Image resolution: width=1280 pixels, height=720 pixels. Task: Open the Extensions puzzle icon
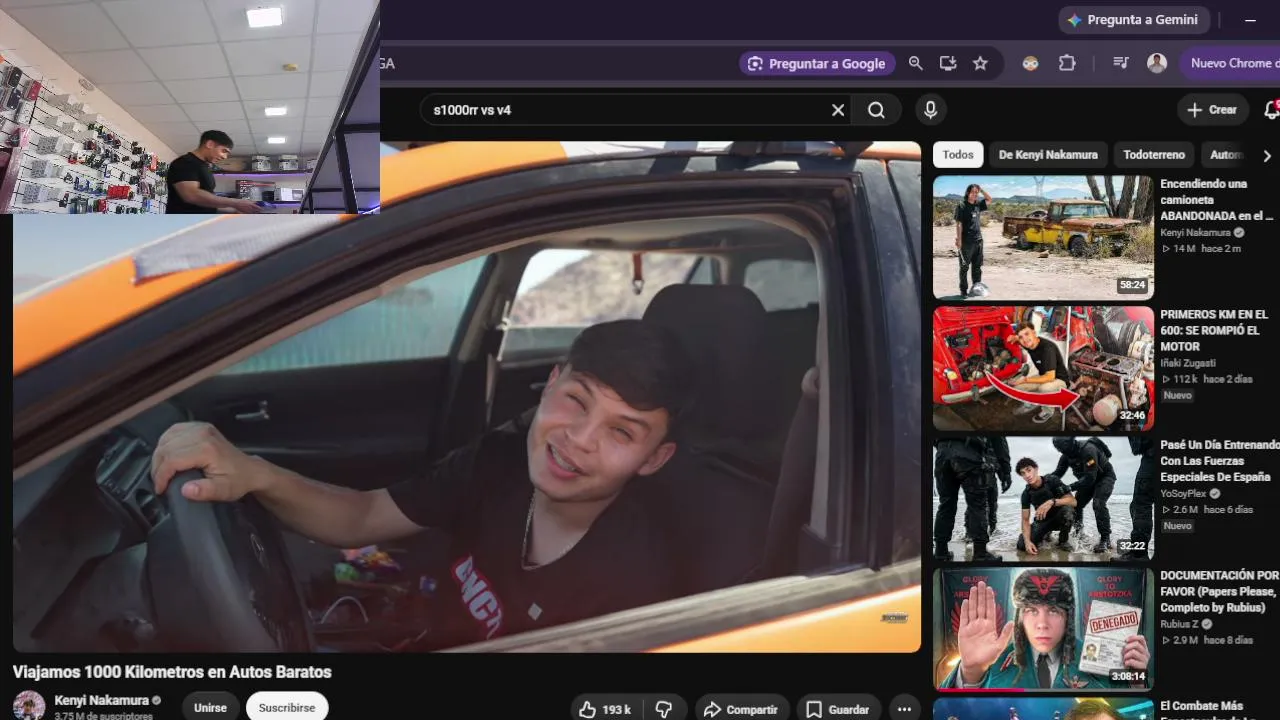[1067, 63]
